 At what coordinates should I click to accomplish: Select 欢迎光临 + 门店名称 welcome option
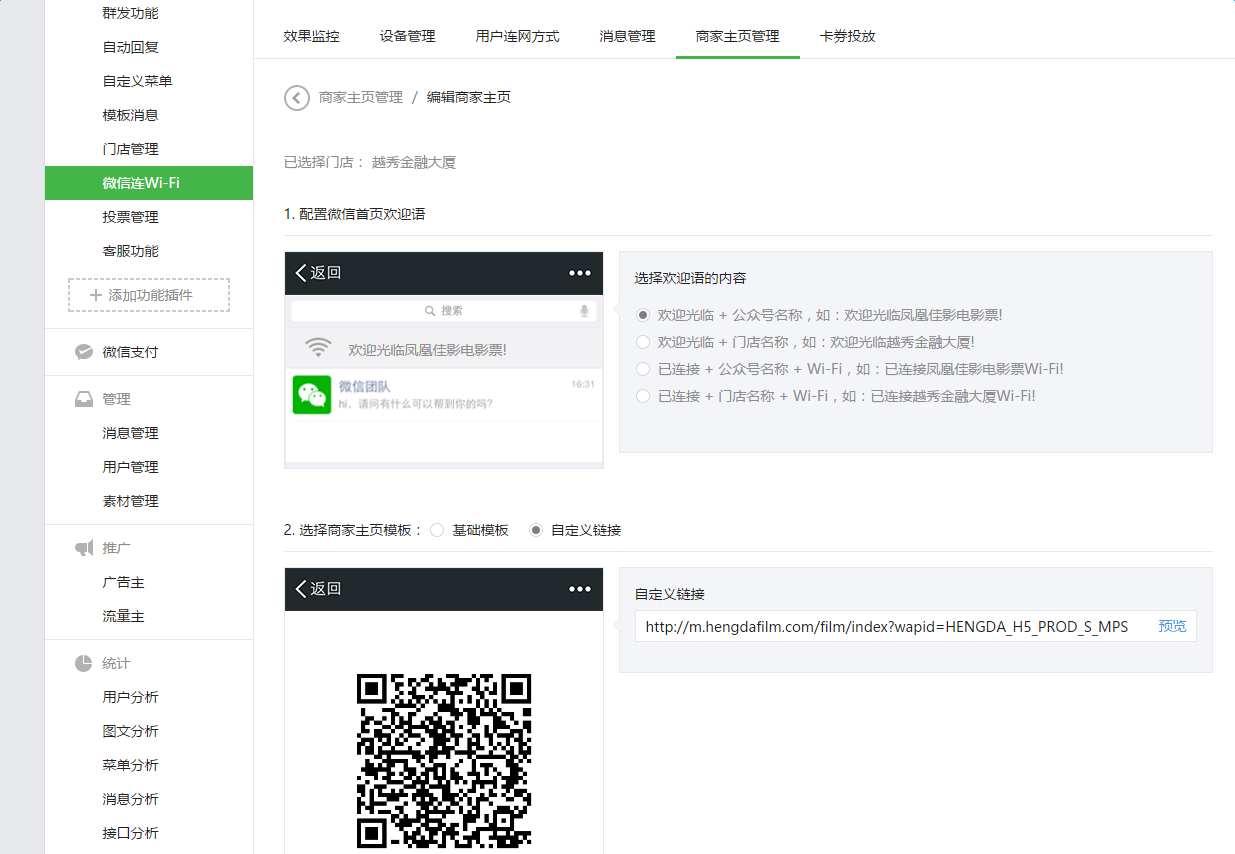[644, 342]
